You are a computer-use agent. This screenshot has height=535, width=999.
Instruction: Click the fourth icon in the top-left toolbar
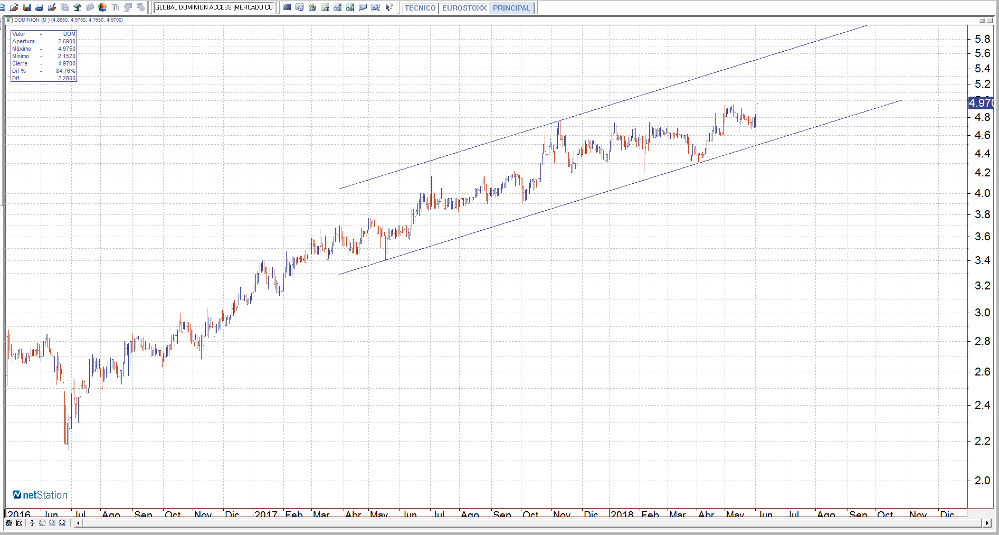point(38,7)
